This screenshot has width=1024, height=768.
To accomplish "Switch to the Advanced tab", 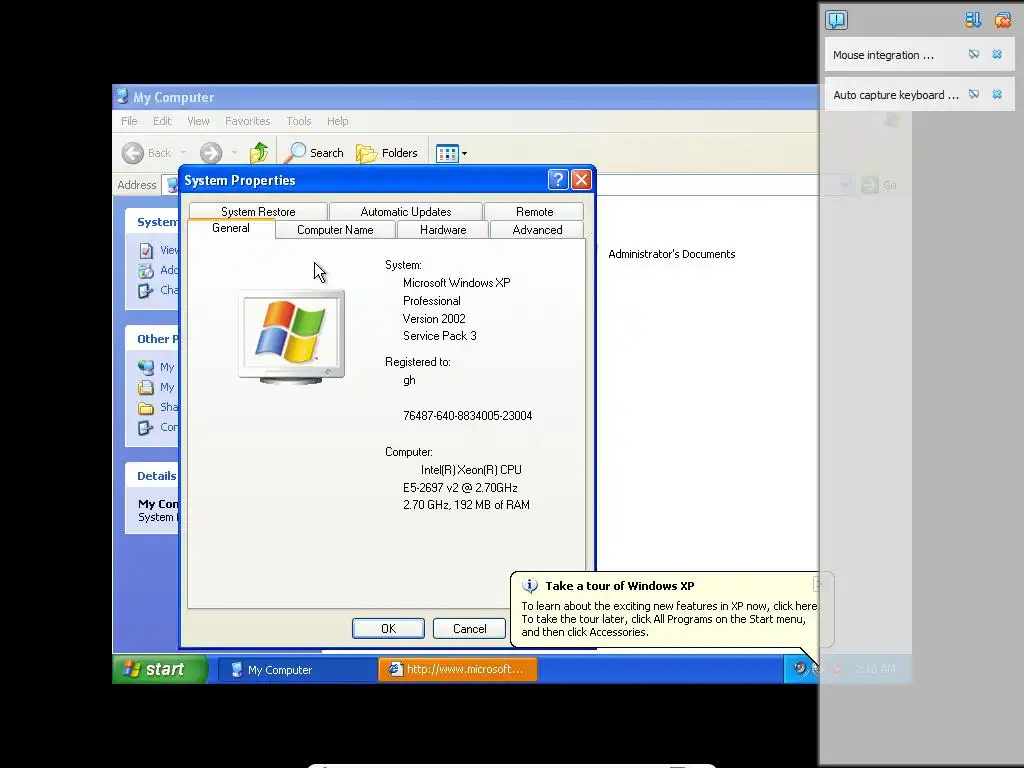I will point(537,230).
